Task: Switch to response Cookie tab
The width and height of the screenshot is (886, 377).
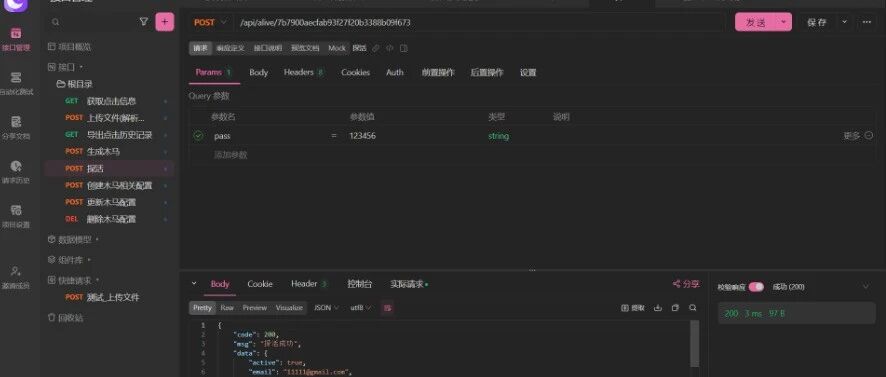Action: click(x=260, y=284)
